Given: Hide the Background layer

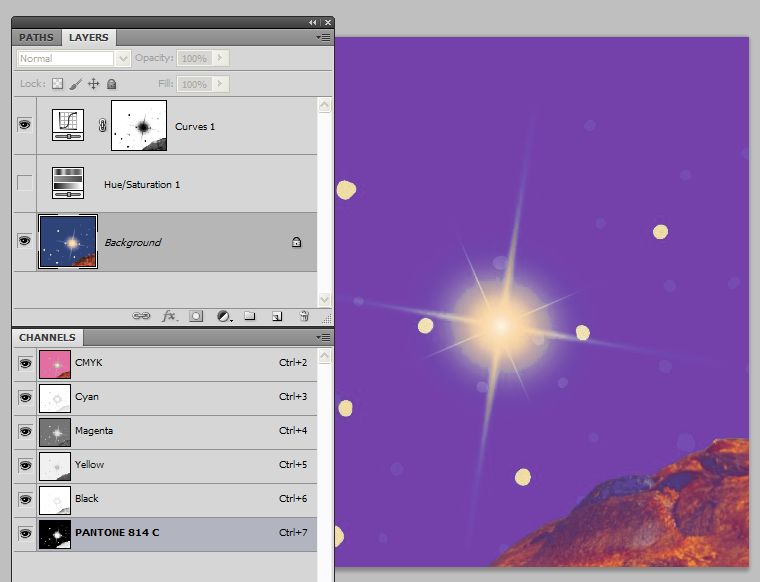Looking at the screenshot, I should point(25,241).
